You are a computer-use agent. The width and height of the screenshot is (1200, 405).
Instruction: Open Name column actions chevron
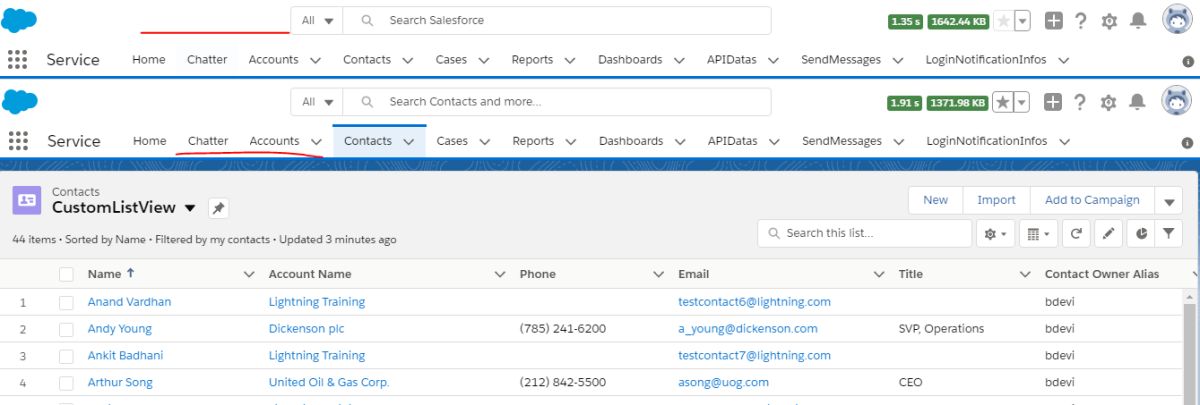249,274
